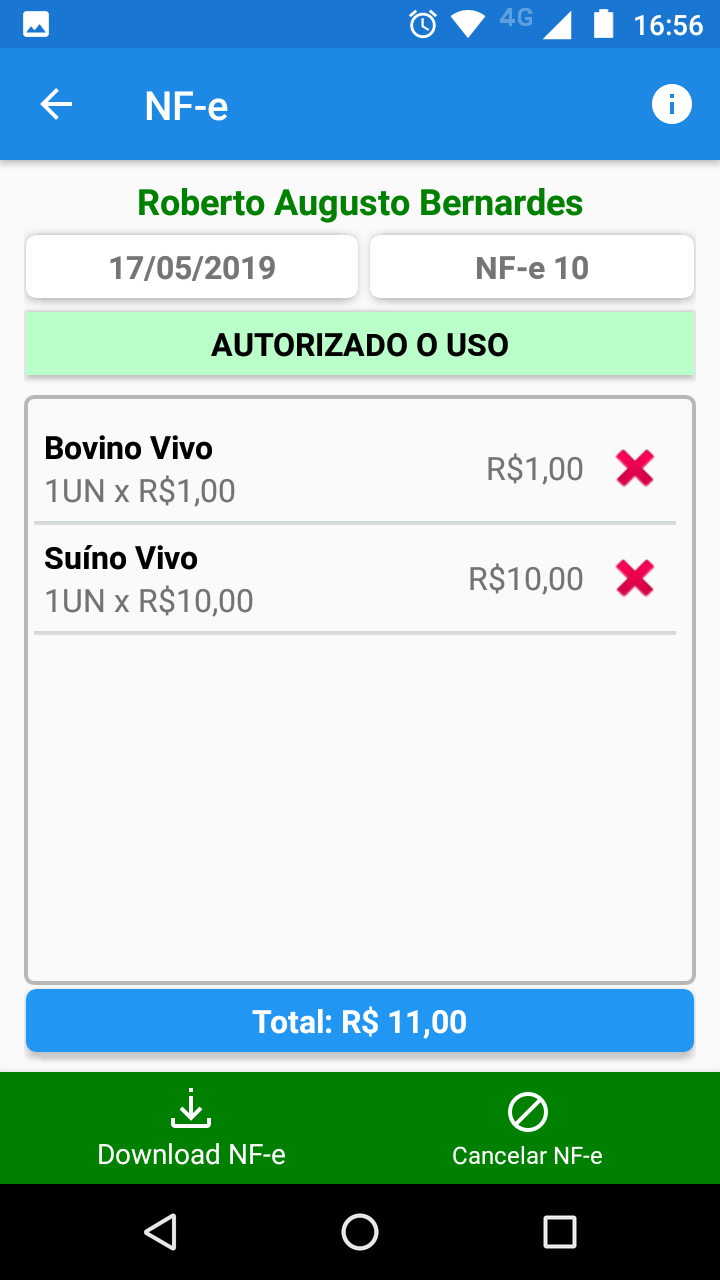The width and height of the screenshot is (720, 1280).
Task: Tap the back arrow icon
Action: (x=56, y=104)
